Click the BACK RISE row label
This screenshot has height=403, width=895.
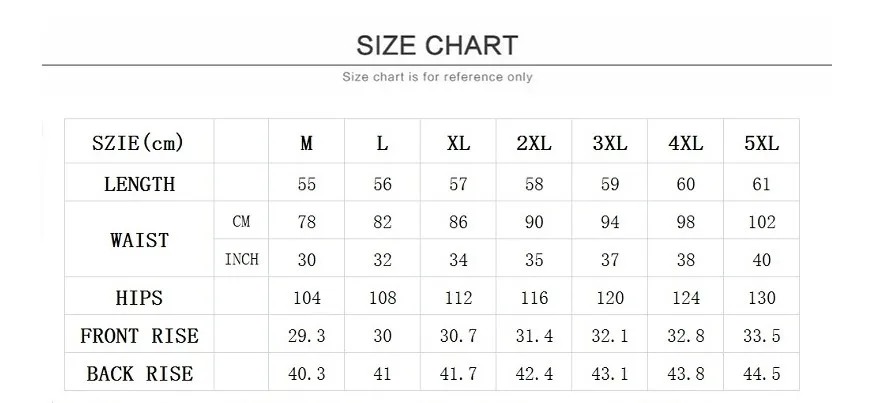139,374
